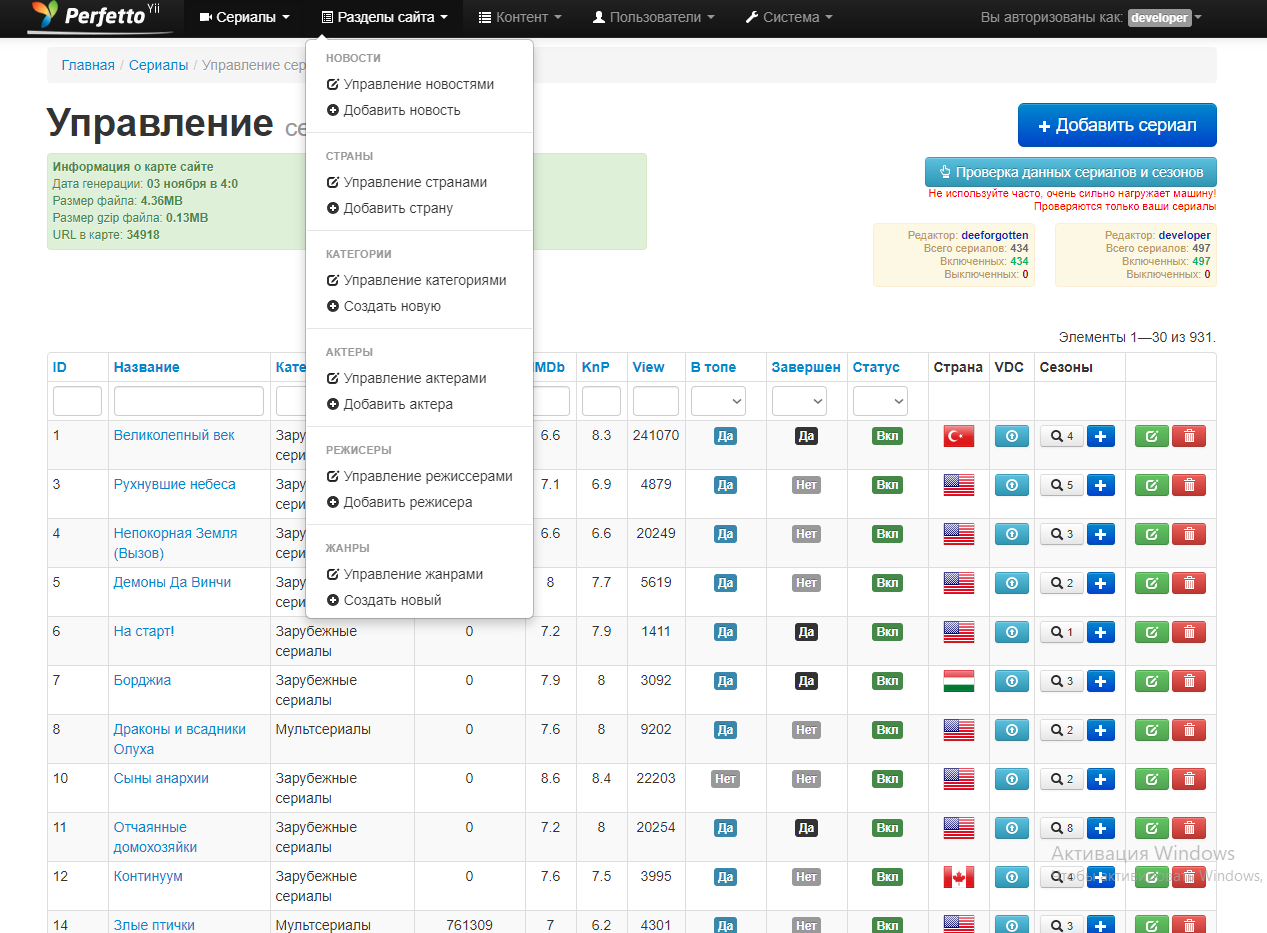The width and height of the screenshot is (1267, 933).
Task: Open the 'В топе' filter dropdown
Action: pyautogui.click(x=718, y=401)
